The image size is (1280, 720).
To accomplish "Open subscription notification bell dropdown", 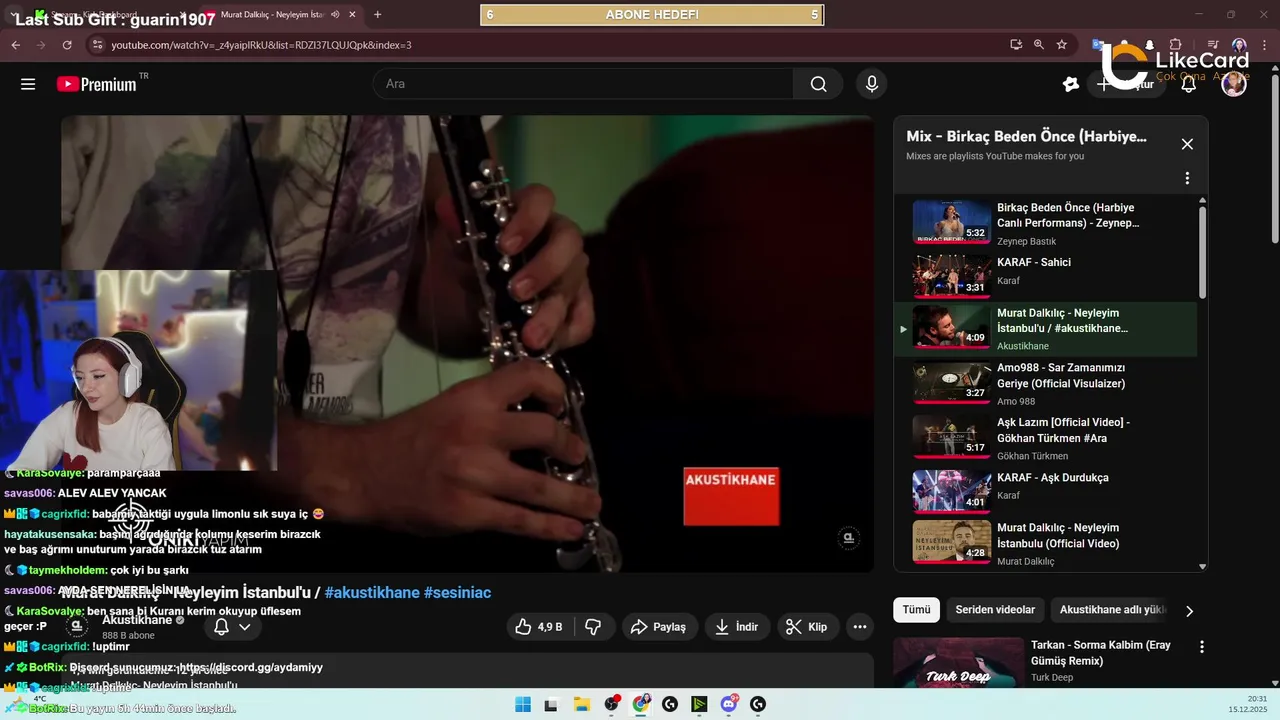I will click(232, 627).
